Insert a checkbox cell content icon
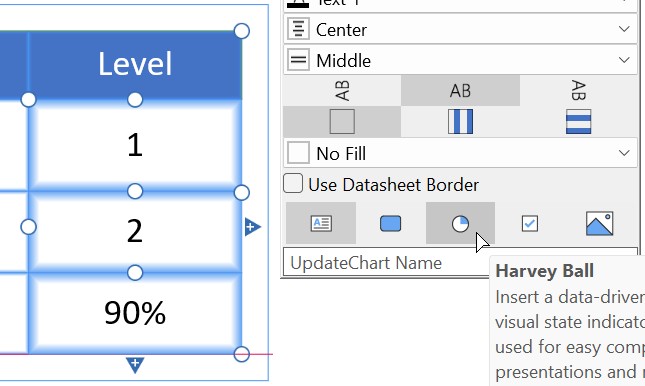The width and height of the screenshot is (645, 386). 529,223
